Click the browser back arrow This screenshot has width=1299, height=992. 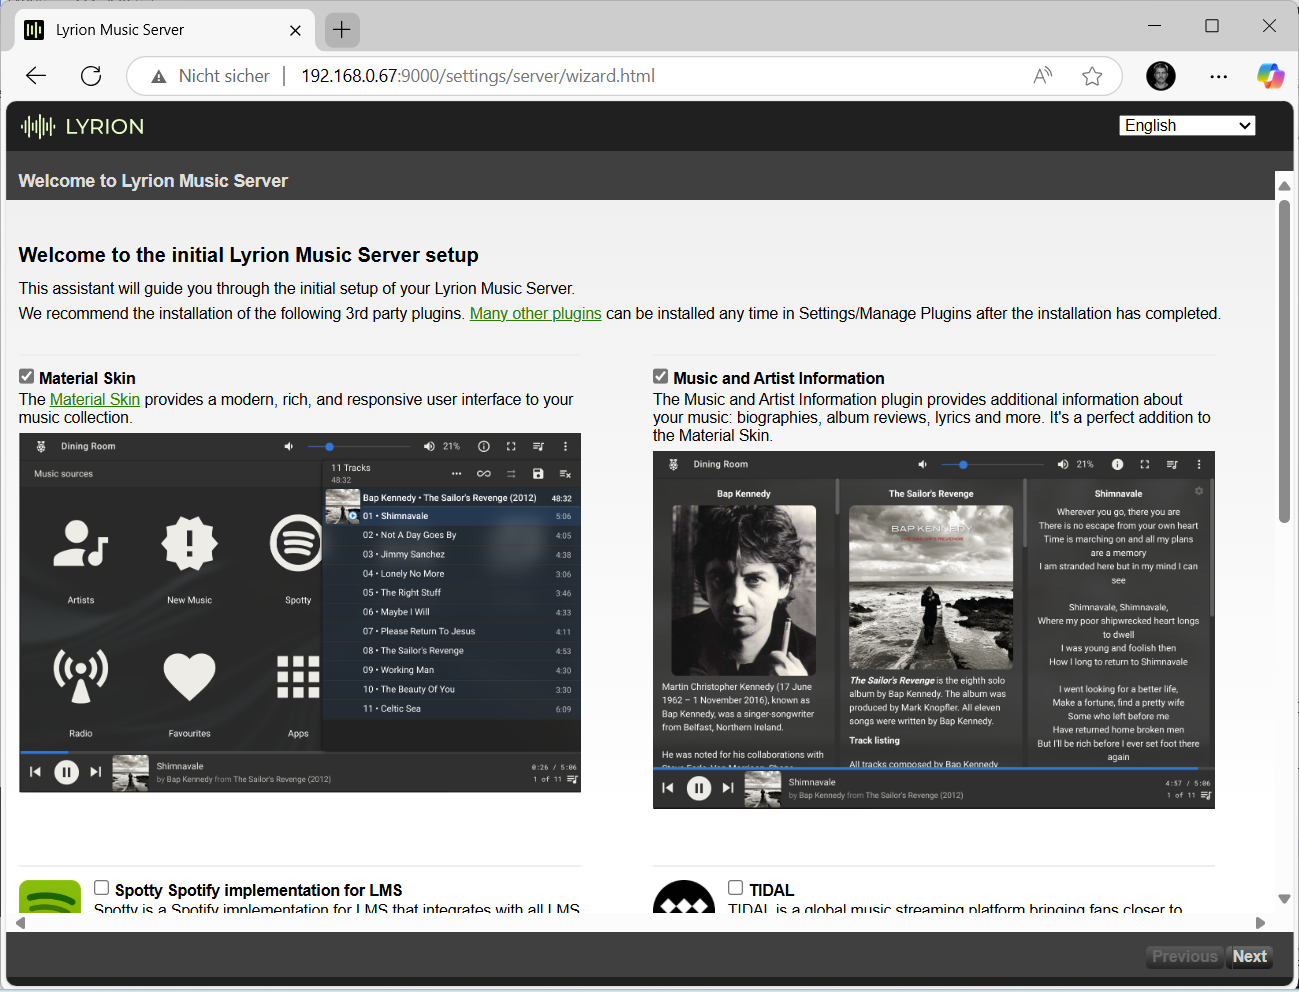pos(36,76)
